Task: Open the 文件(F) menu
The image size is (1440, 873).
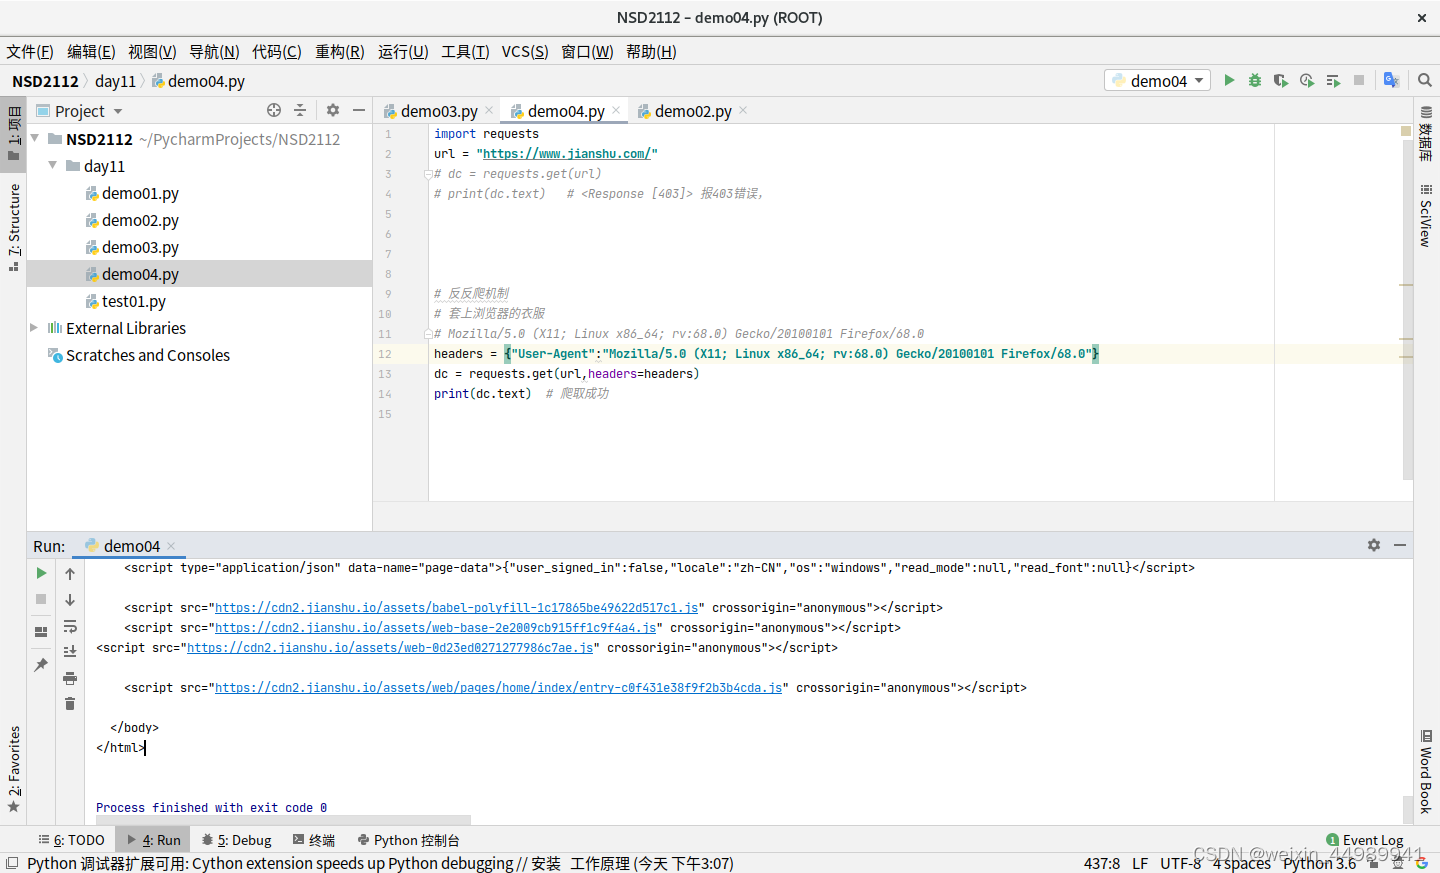Action: (30, 51)
